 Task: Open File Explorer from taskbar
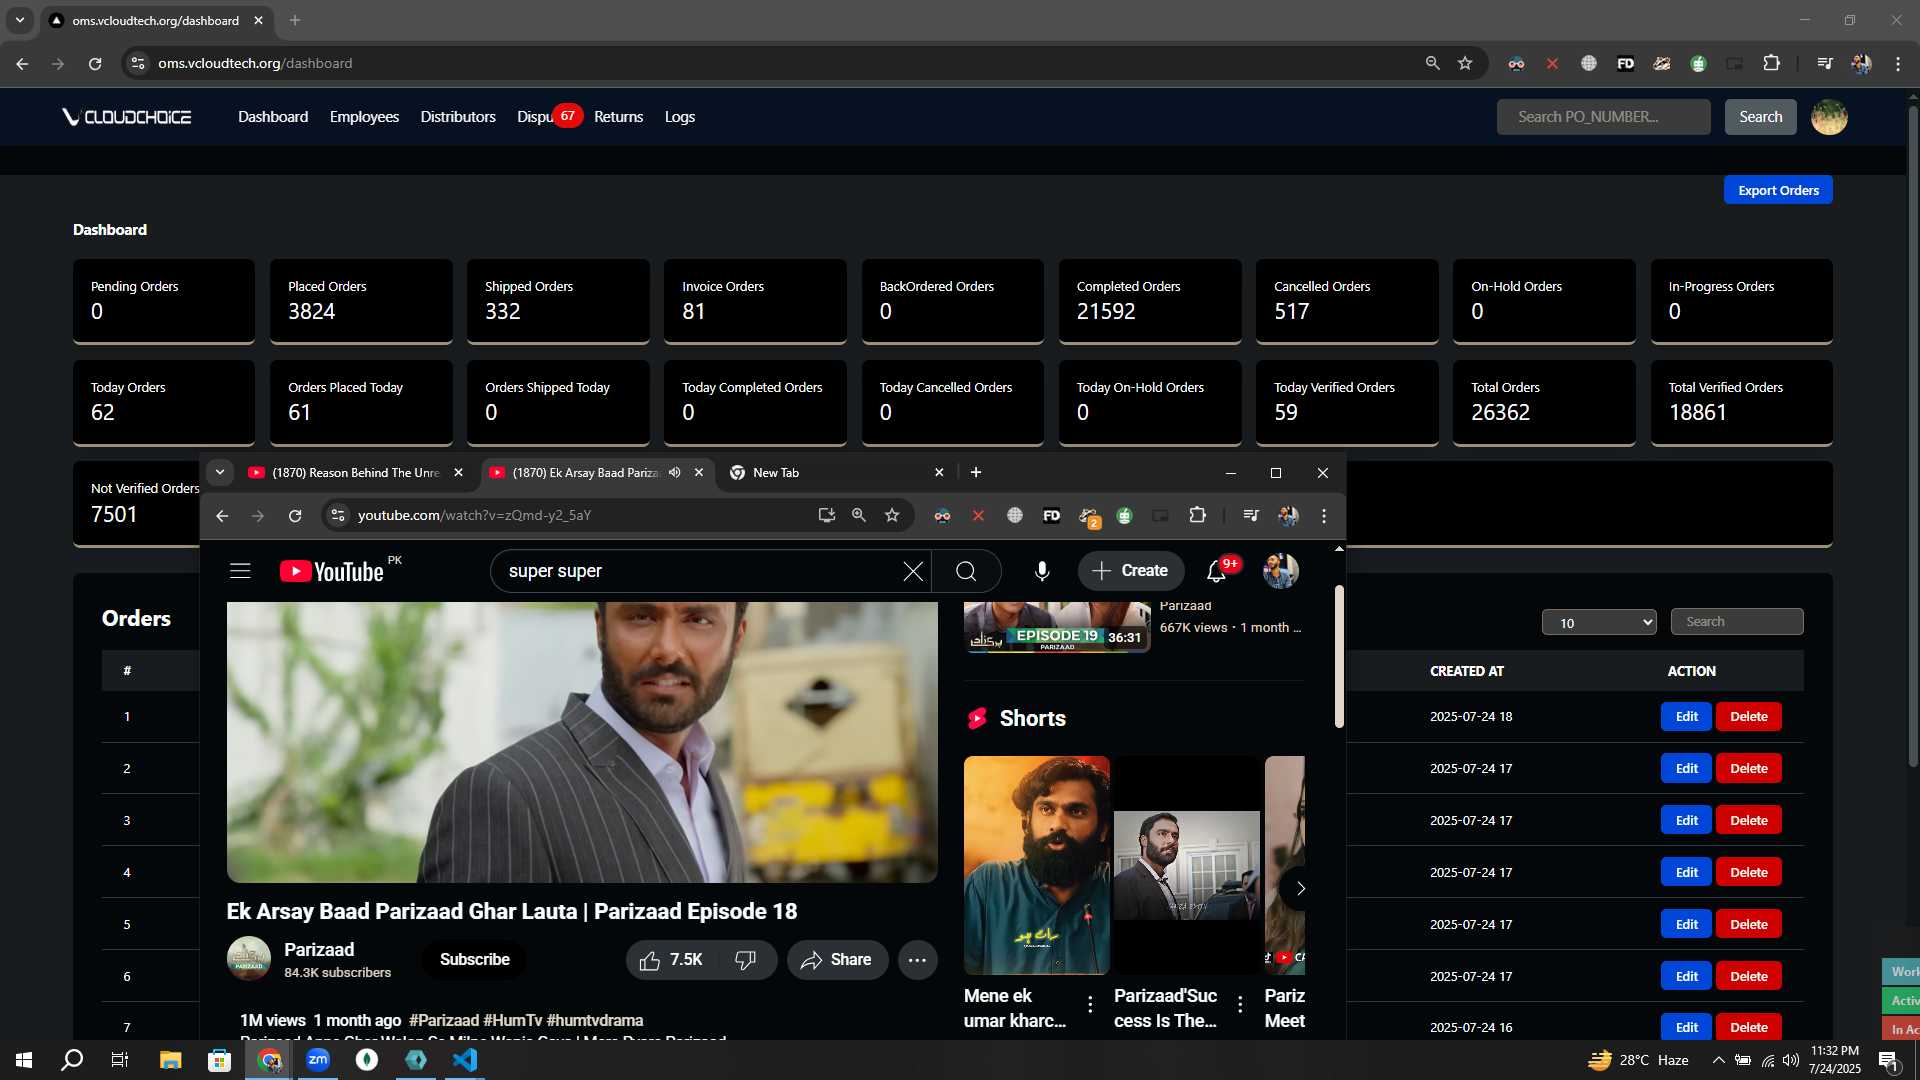(x=170, y=1060)
